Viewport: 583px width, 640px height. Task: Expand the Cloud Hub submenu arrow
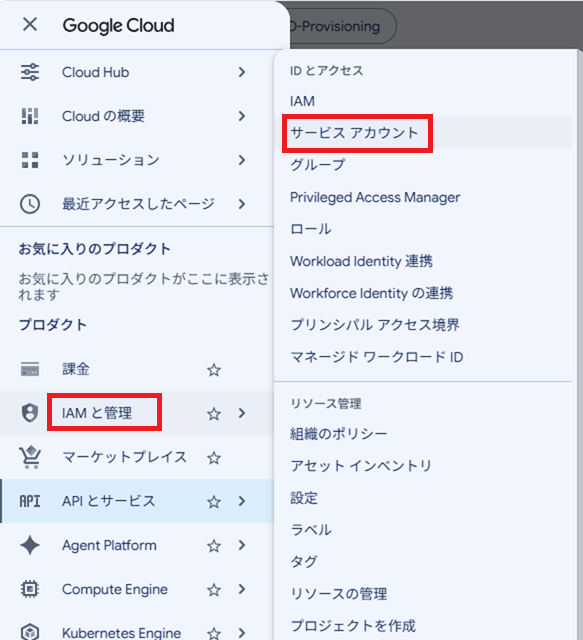pyautogui.click(x=242, y=72)
